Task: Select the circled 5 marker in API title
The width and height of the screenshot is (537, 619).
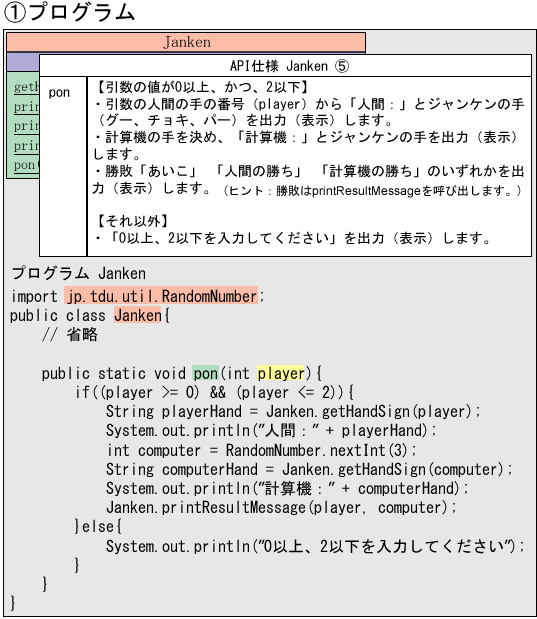Action: click(342, 66)
